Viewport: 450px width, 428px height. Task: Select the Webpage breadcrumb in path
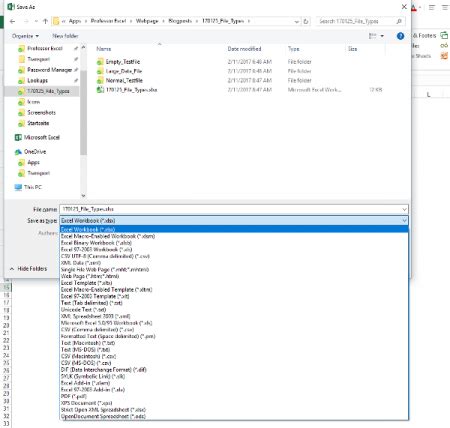tap(147, 21)
